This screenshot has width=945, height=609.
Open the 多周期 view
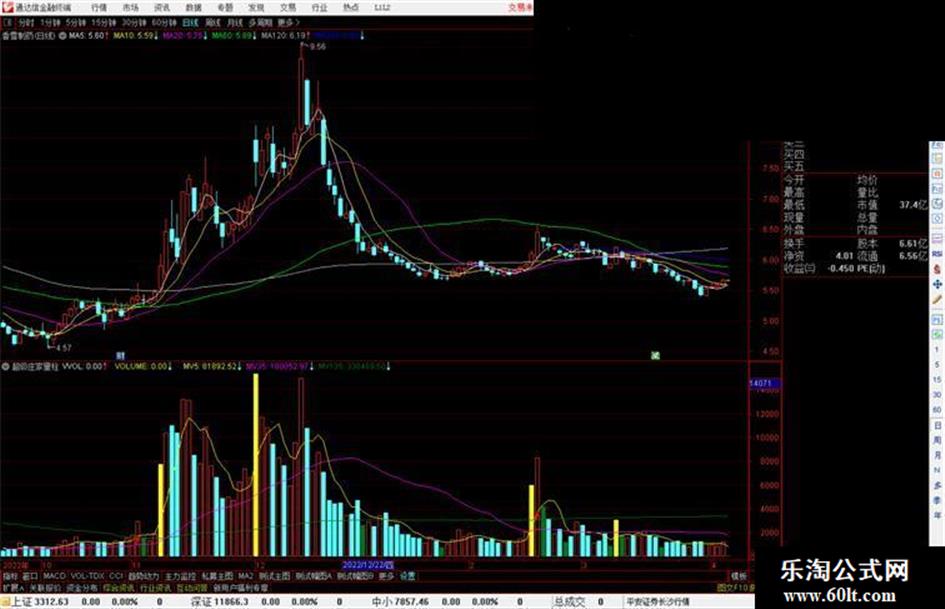tap(260, 23)
